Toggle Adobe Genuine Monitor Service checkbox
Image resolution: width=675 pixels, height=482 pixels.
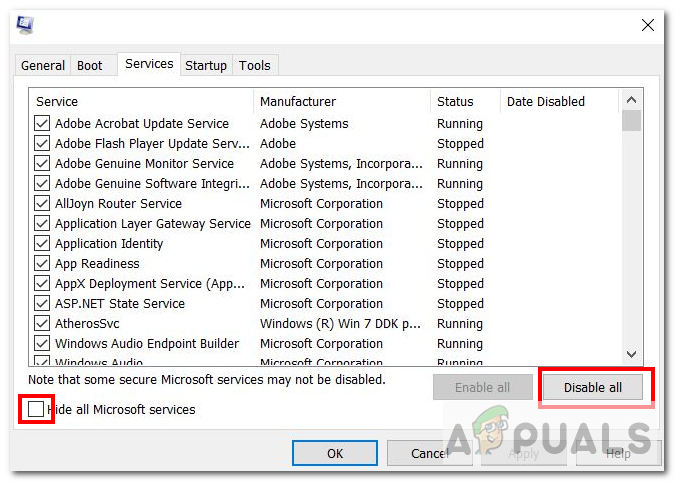(x=42, y=164)
